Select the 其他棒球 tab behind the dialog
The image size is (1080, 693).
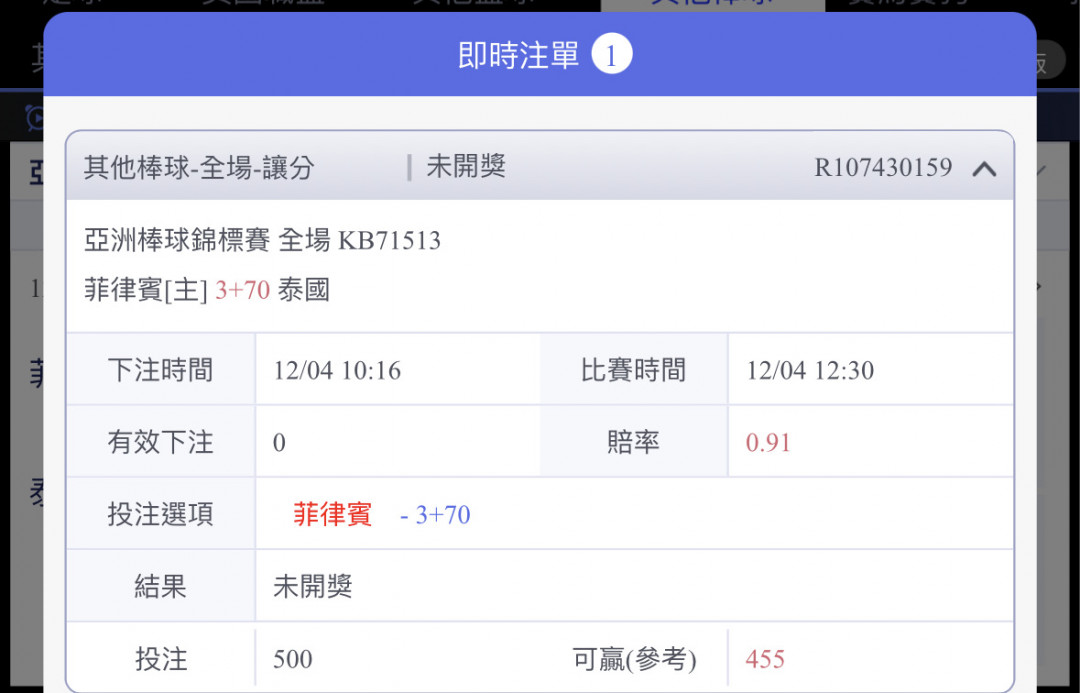point(712,4)
